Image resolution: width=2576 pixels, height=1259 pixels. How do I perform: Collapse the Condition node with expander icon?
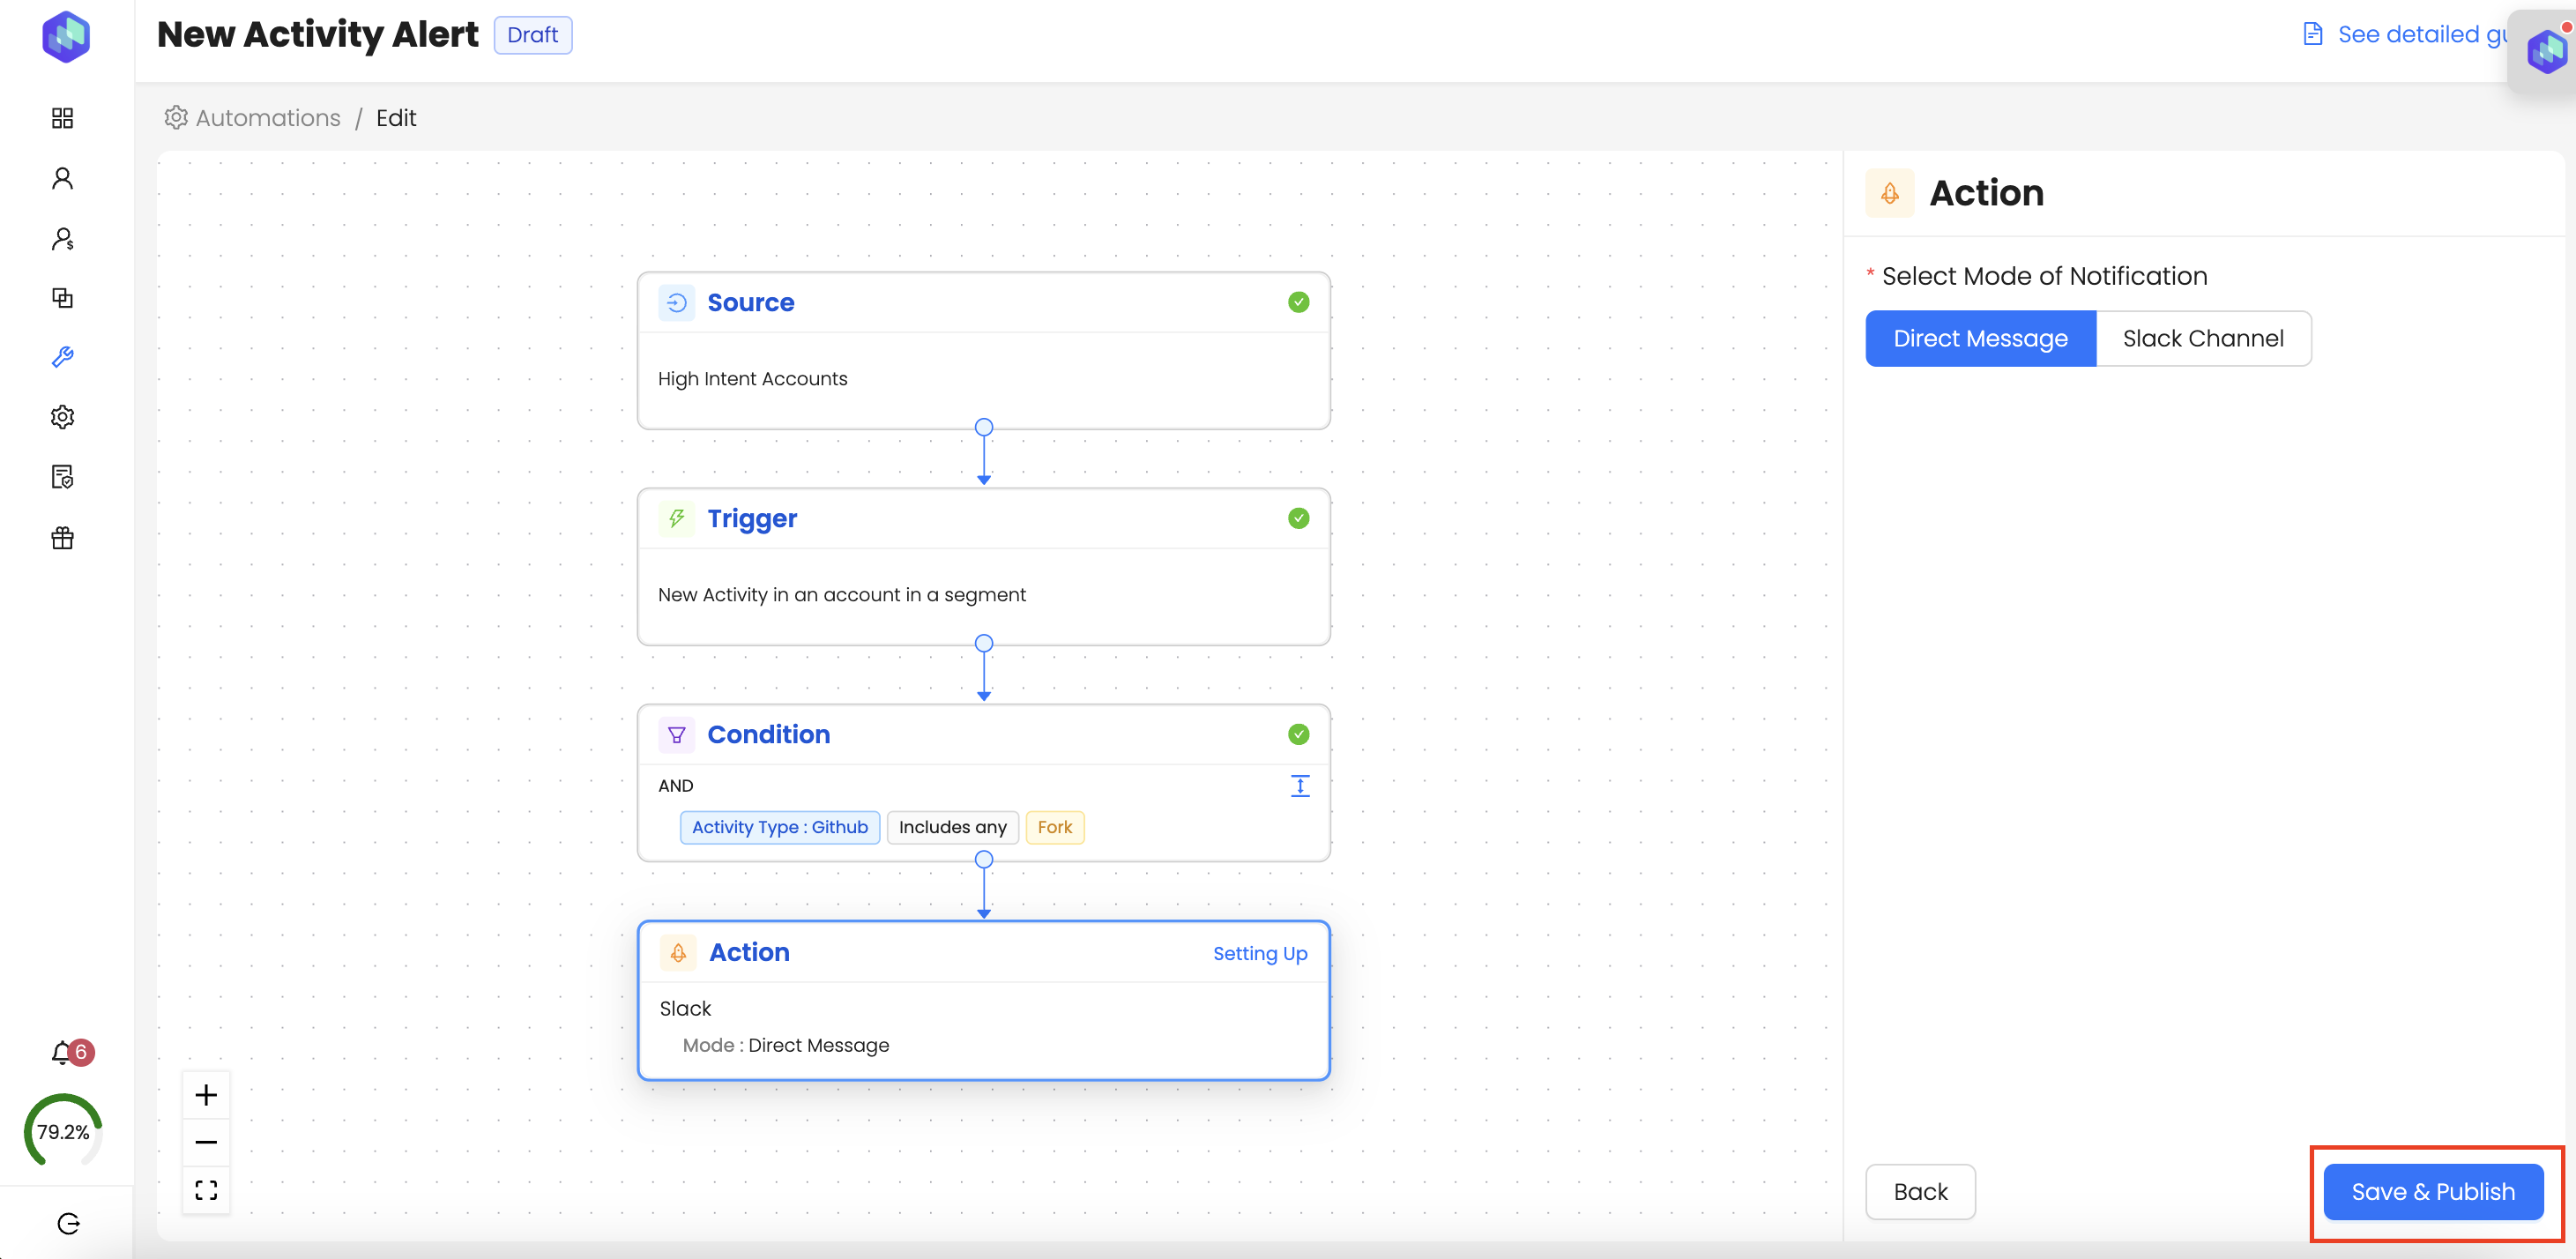pyautogui.click(x=1299, y=786)
